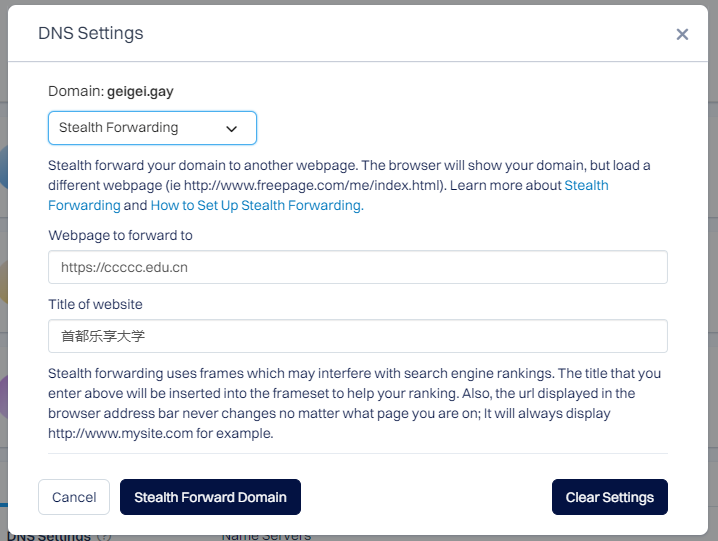Click the Domain: label text
The height and width of the screenshot is (541, 718).
[76, 91]
